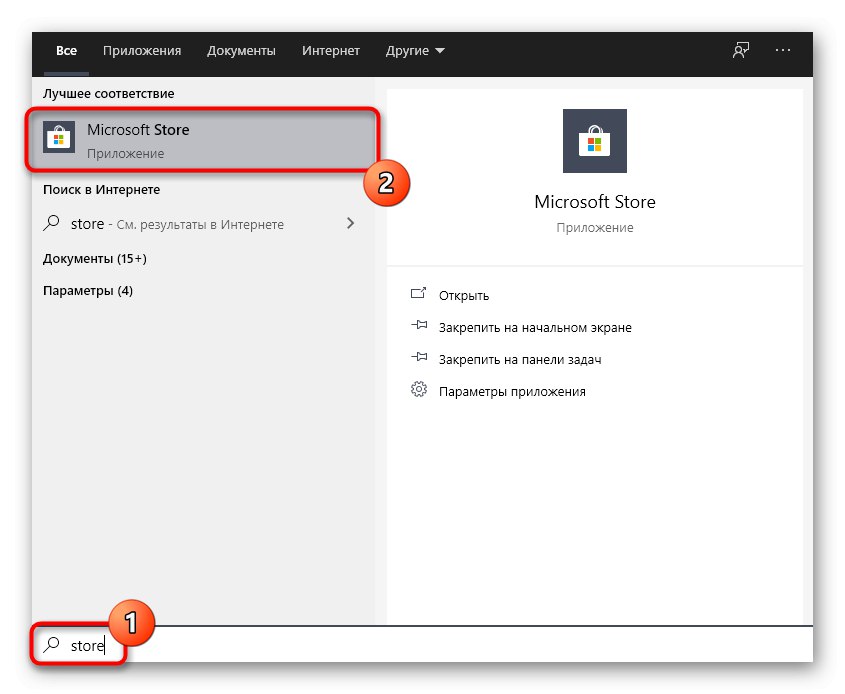Screen dimensions: 845x694
Task: Choose Закрепить на панели задач
Action: tap(520, 359)
